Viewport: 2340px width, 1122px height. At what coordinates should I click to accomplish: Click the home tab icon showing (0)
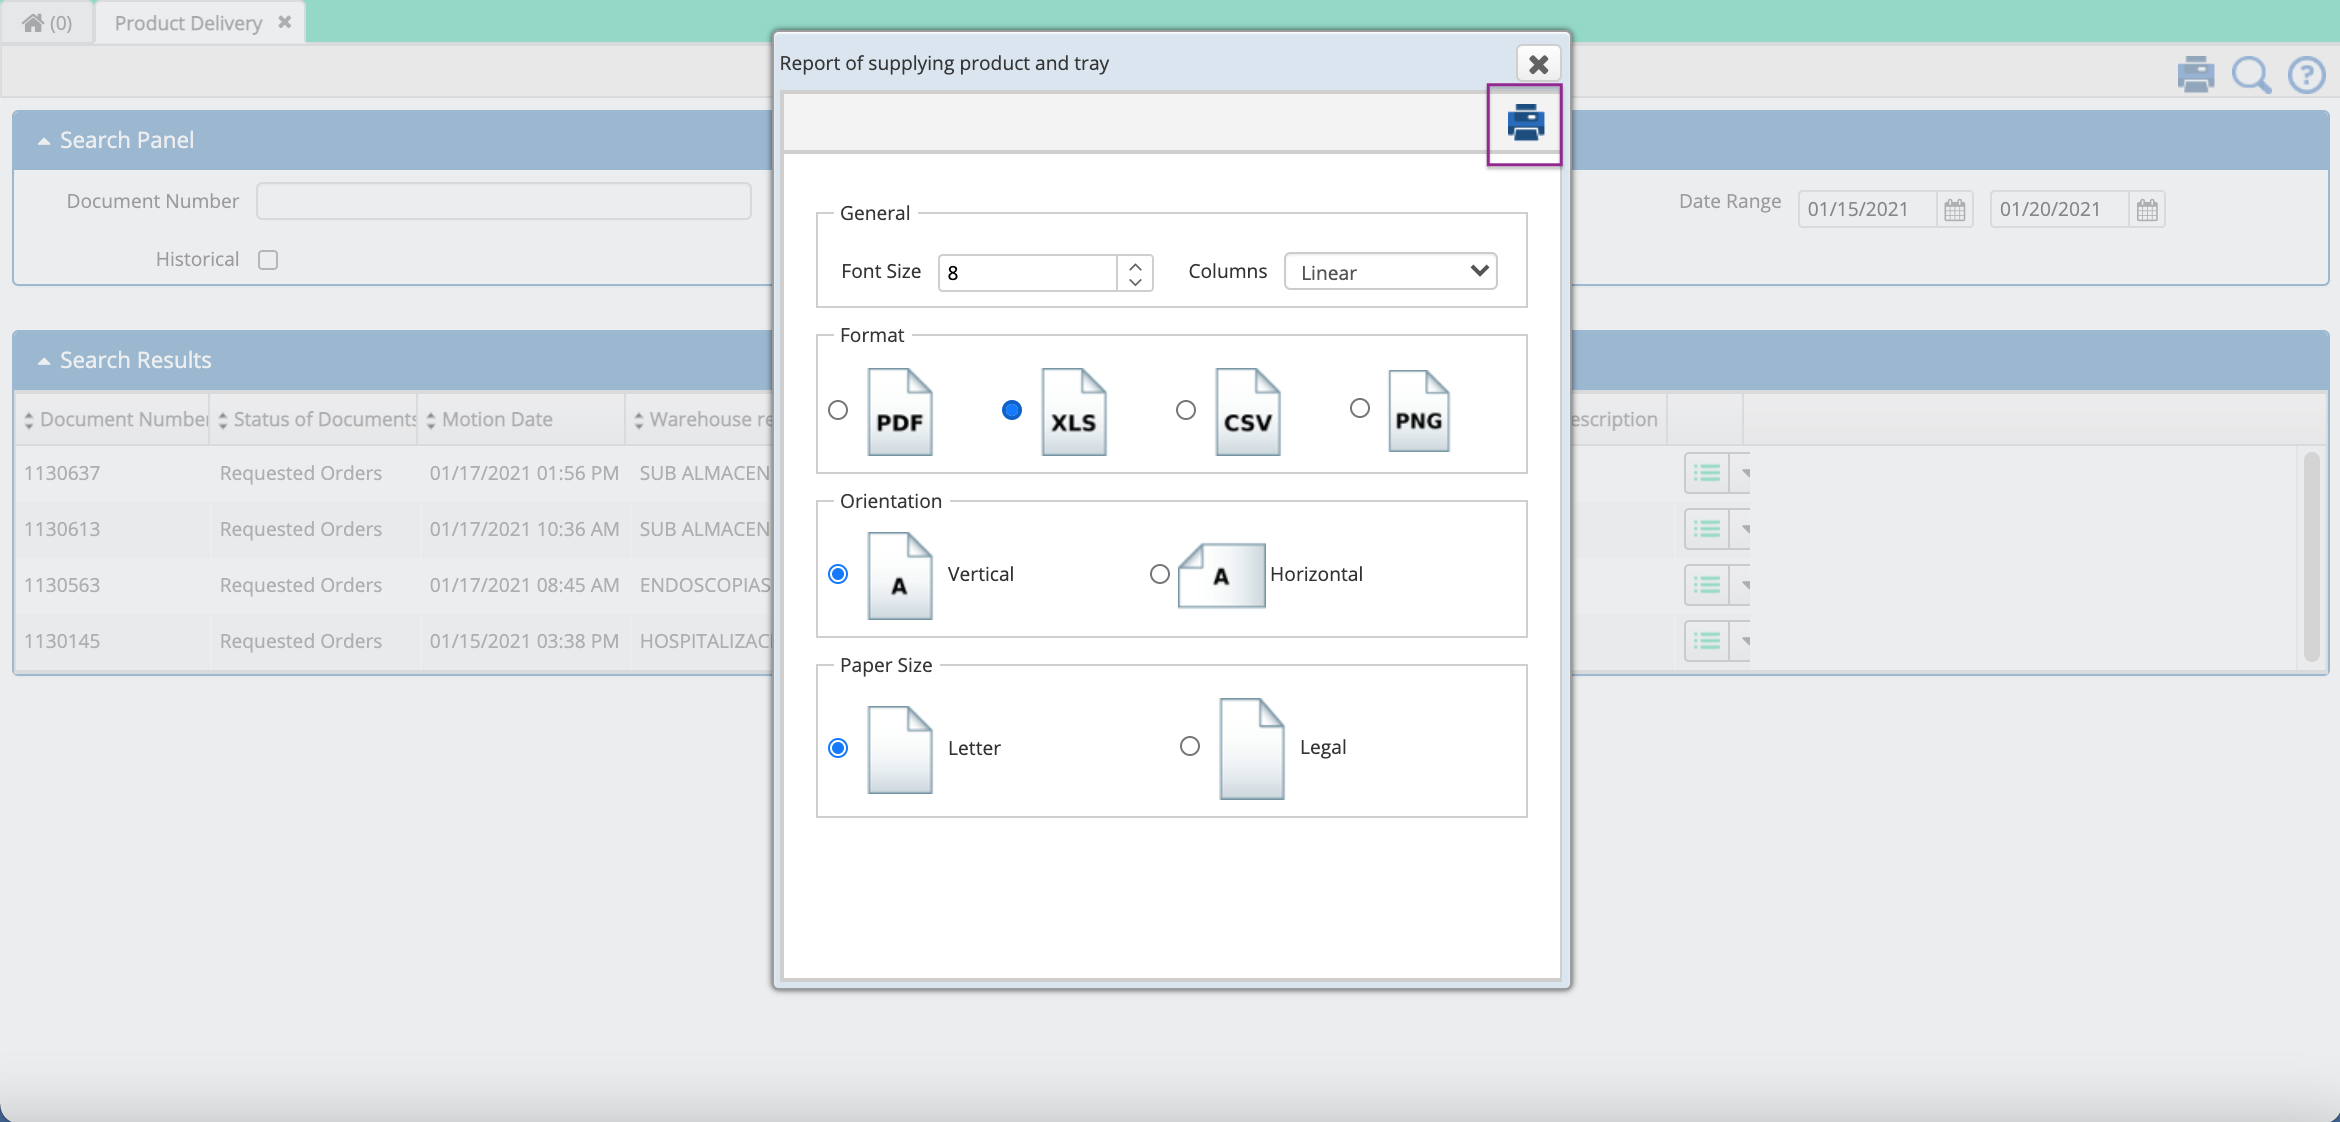point(47,22)
